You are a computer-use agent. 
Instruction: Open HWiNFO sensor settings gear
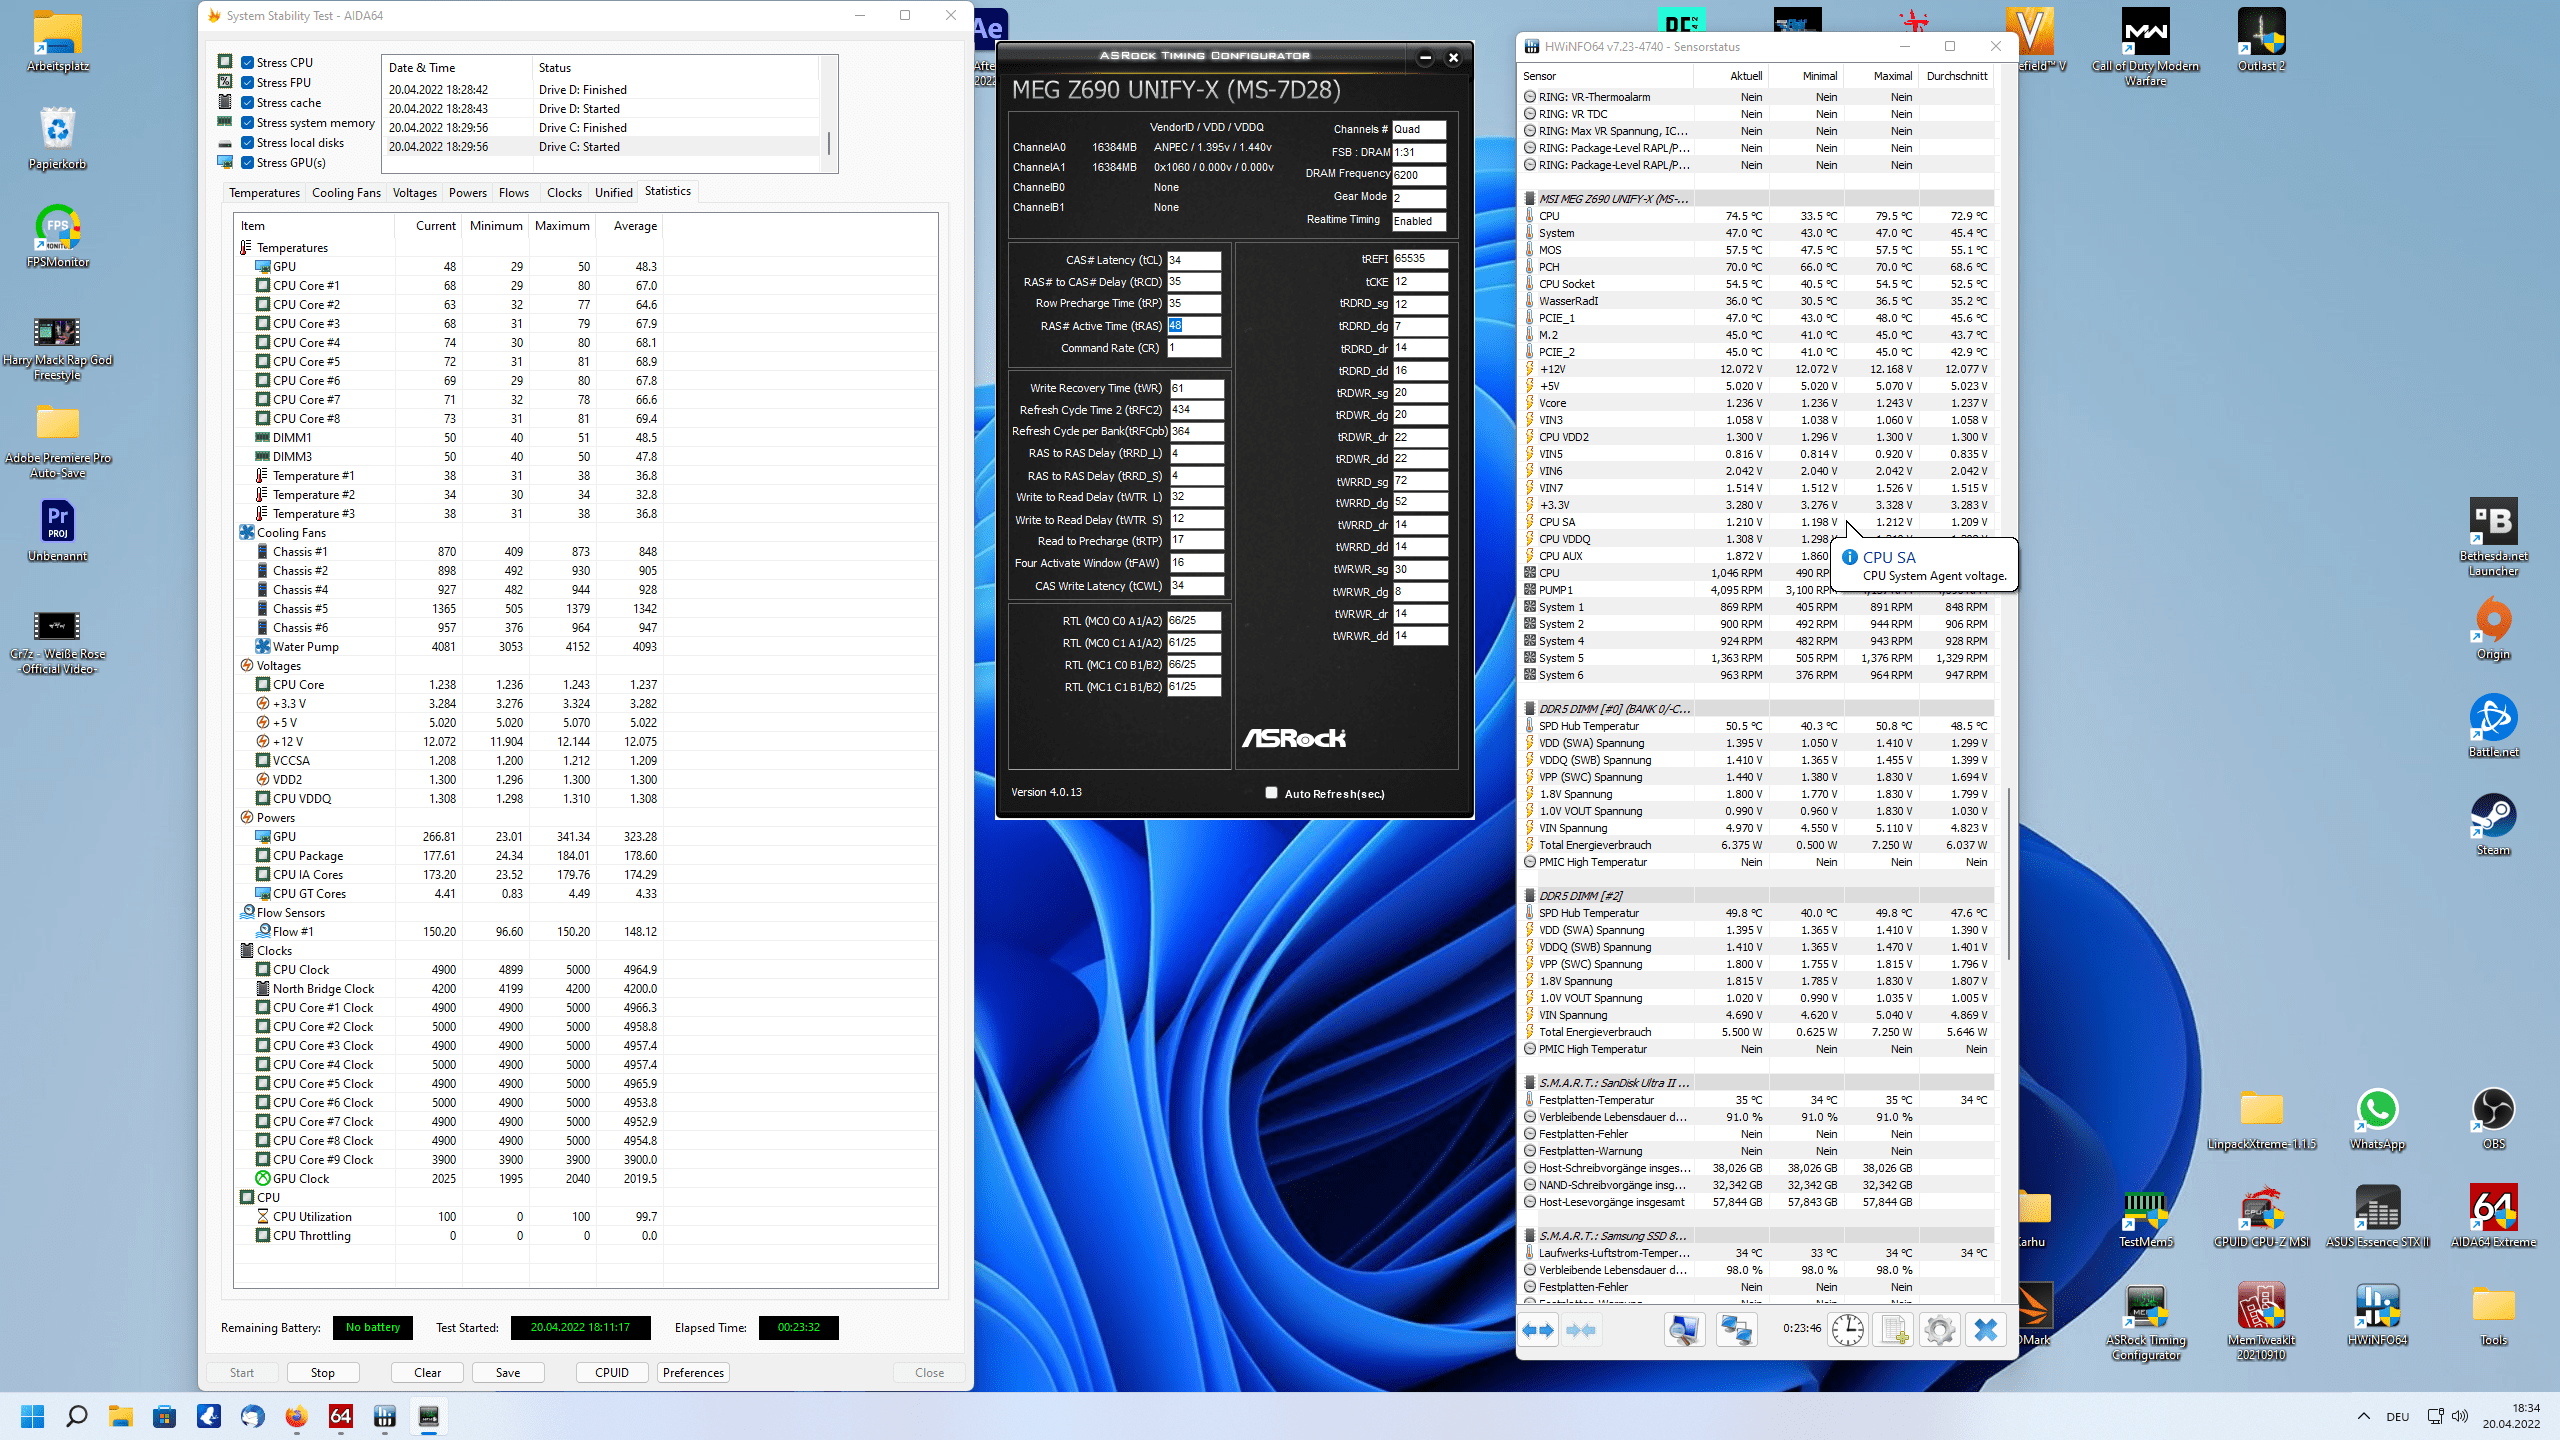click(1940, 1330)
